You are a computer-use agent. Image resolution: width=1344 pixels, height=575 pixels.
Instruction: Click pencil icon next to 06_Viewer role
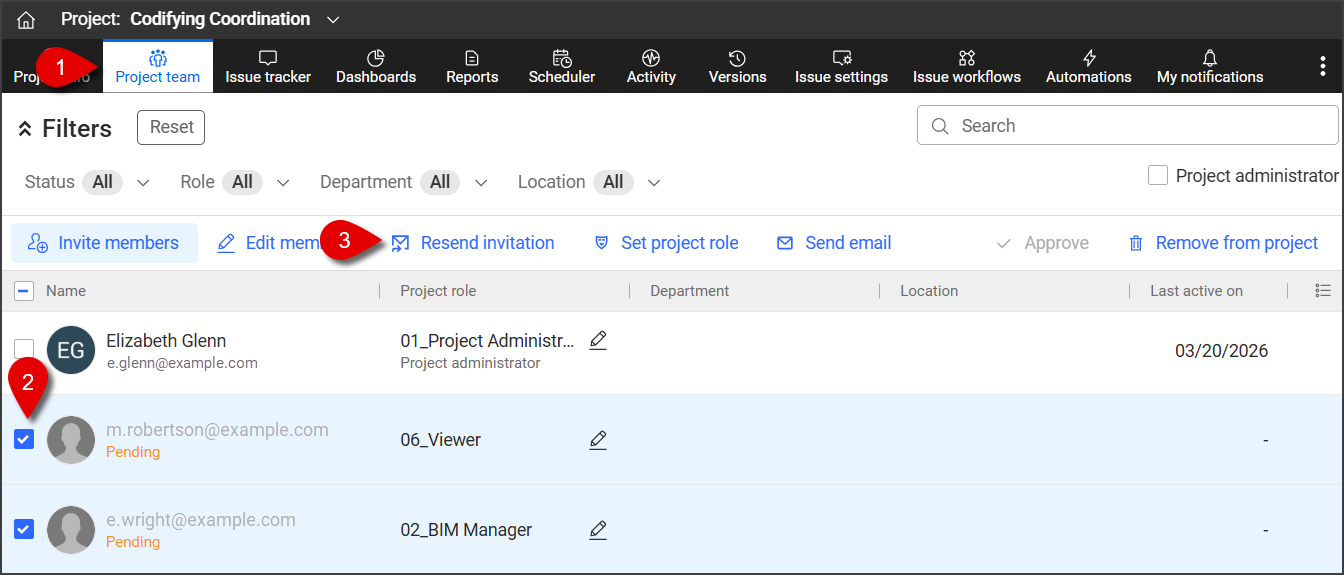pyautogui.click(x=598, y=440)
